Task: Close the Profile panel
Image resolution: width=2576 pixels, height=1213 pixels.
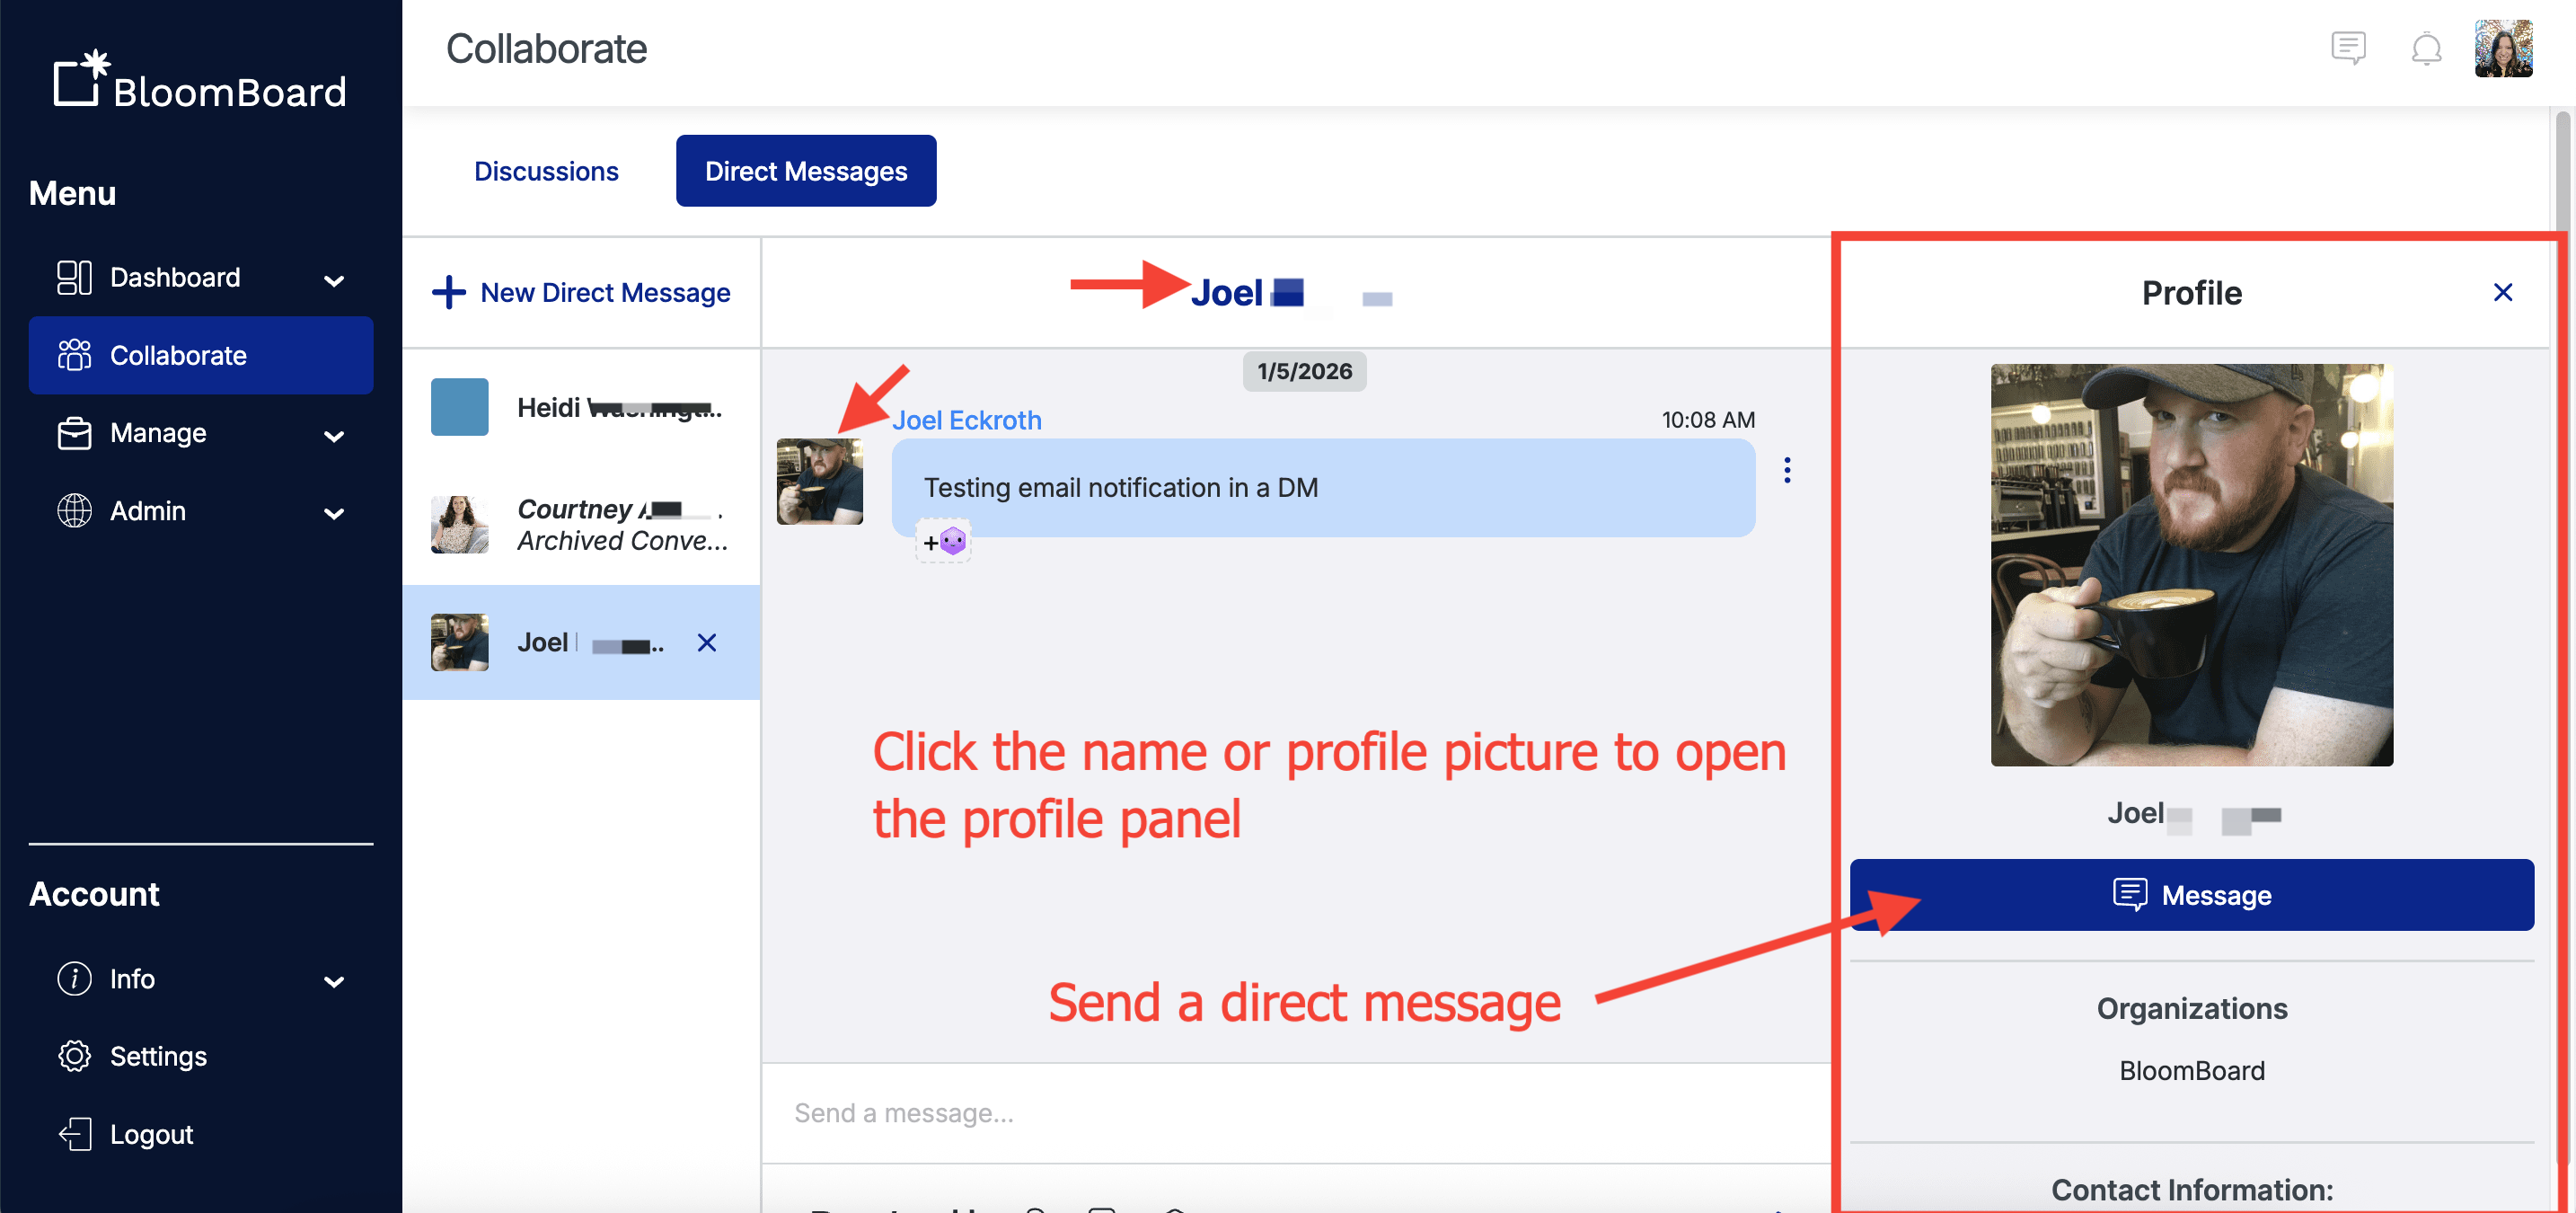Action: tap(2503, 292)
